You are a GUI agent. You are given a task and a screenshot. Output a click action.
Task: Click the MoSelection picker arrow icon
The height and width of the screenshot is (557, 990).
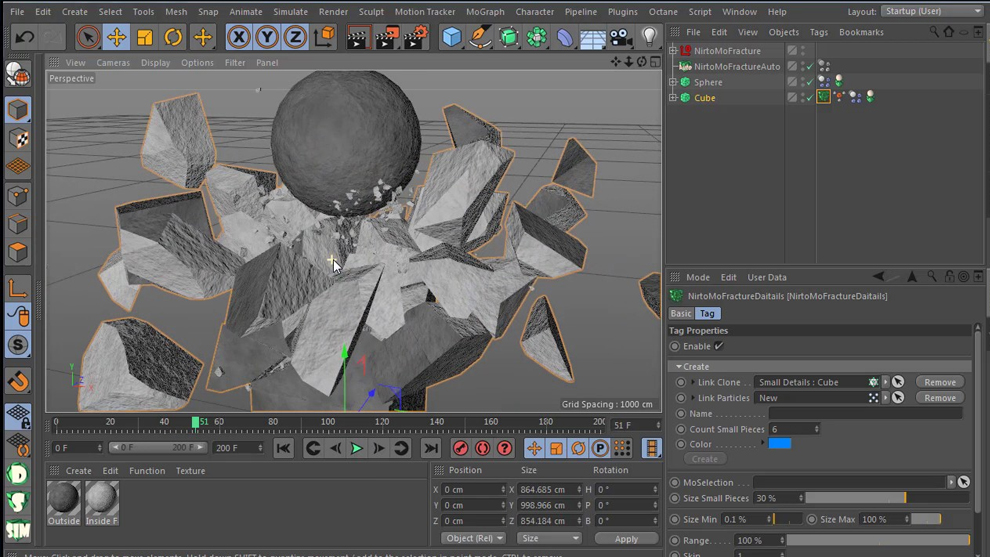[963, 482]
